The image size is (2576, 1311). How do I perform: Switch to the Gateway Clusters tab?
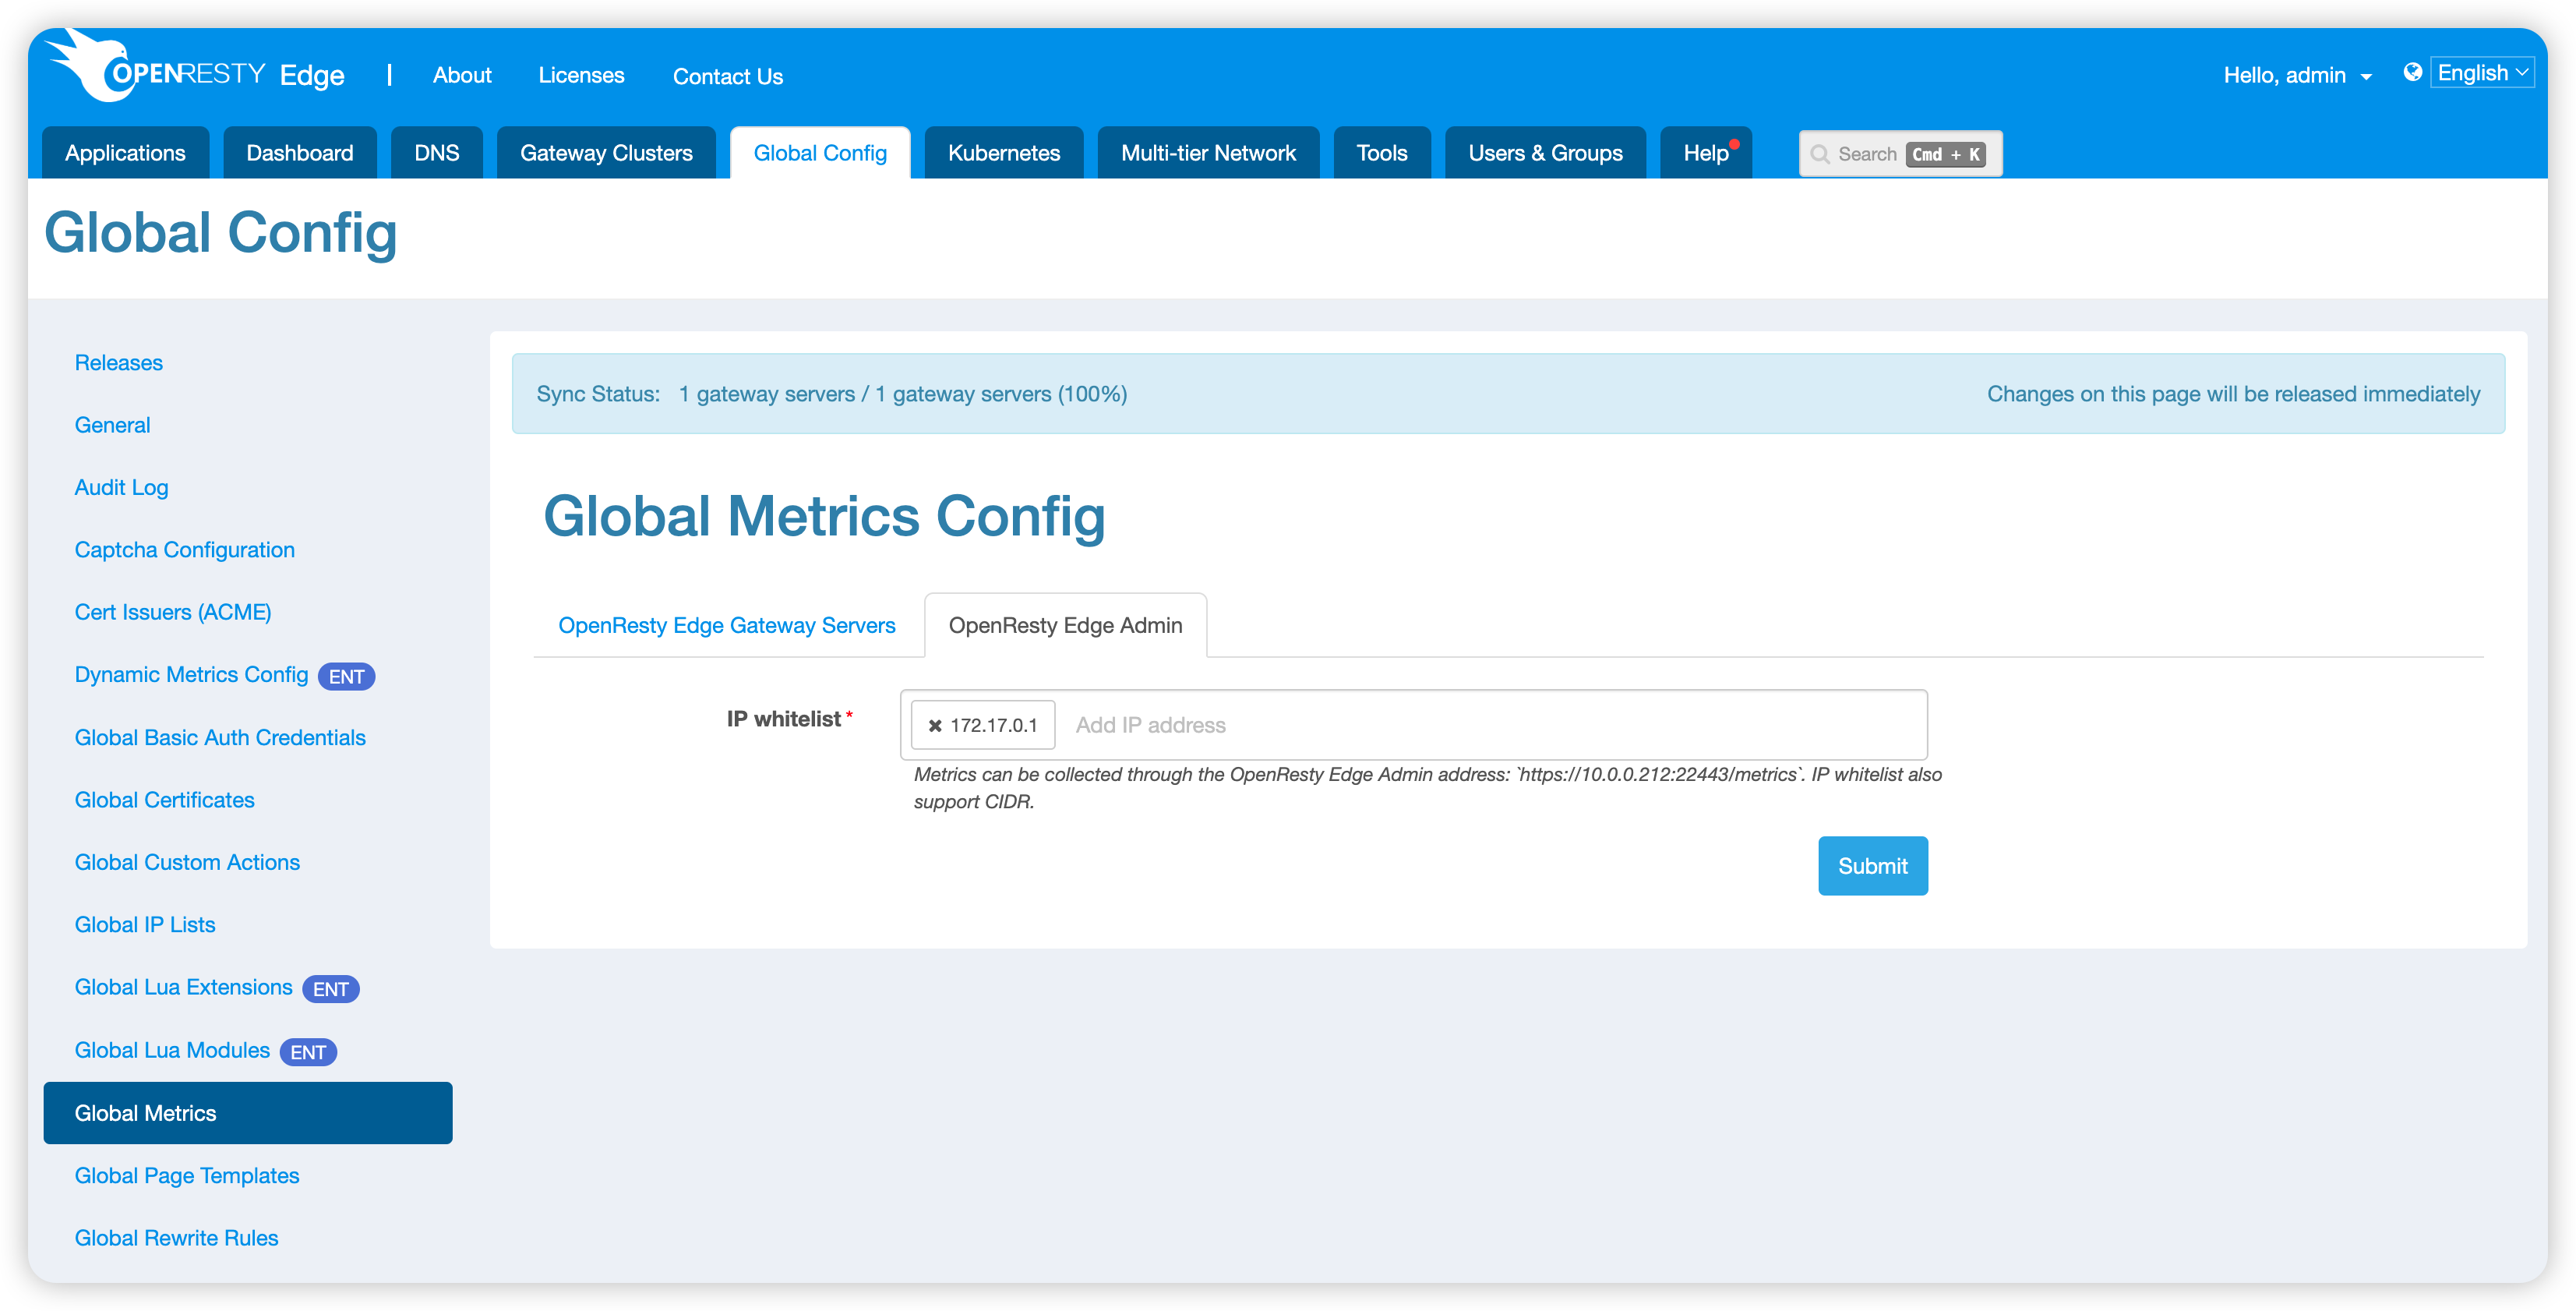point(606,153)
